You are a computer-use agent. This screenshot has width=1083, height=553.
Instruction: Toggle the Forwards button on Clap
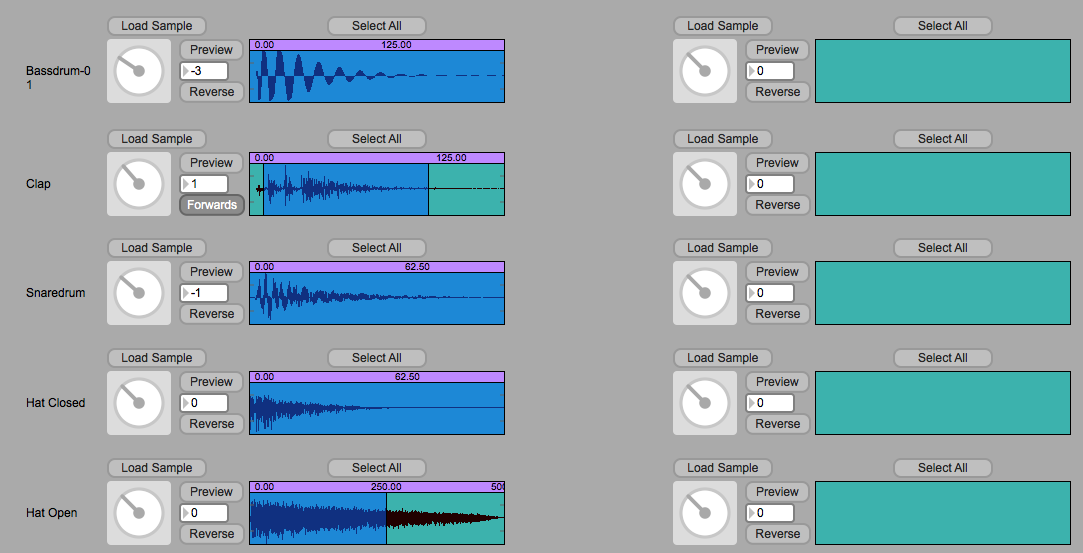[211, 205]
